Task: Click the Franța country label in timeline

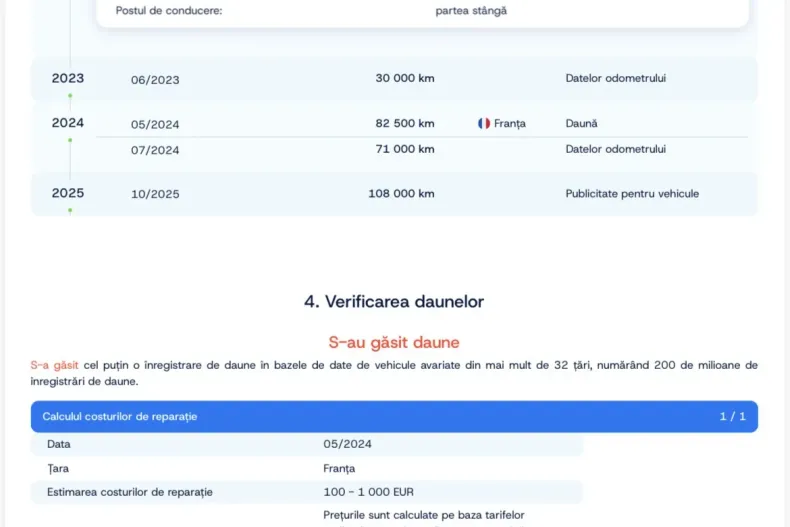Action: pos(509,123)
